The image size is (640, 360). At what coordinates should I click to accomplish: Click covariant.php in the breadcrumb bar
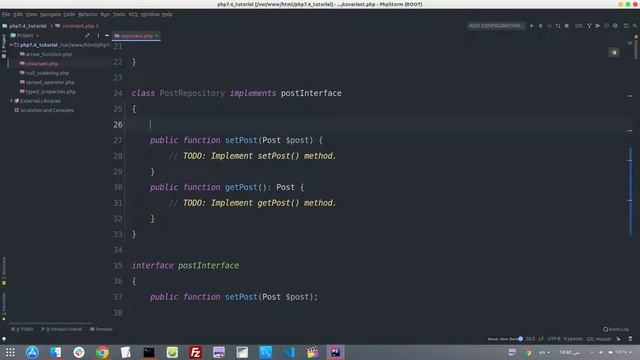point(78,26)
